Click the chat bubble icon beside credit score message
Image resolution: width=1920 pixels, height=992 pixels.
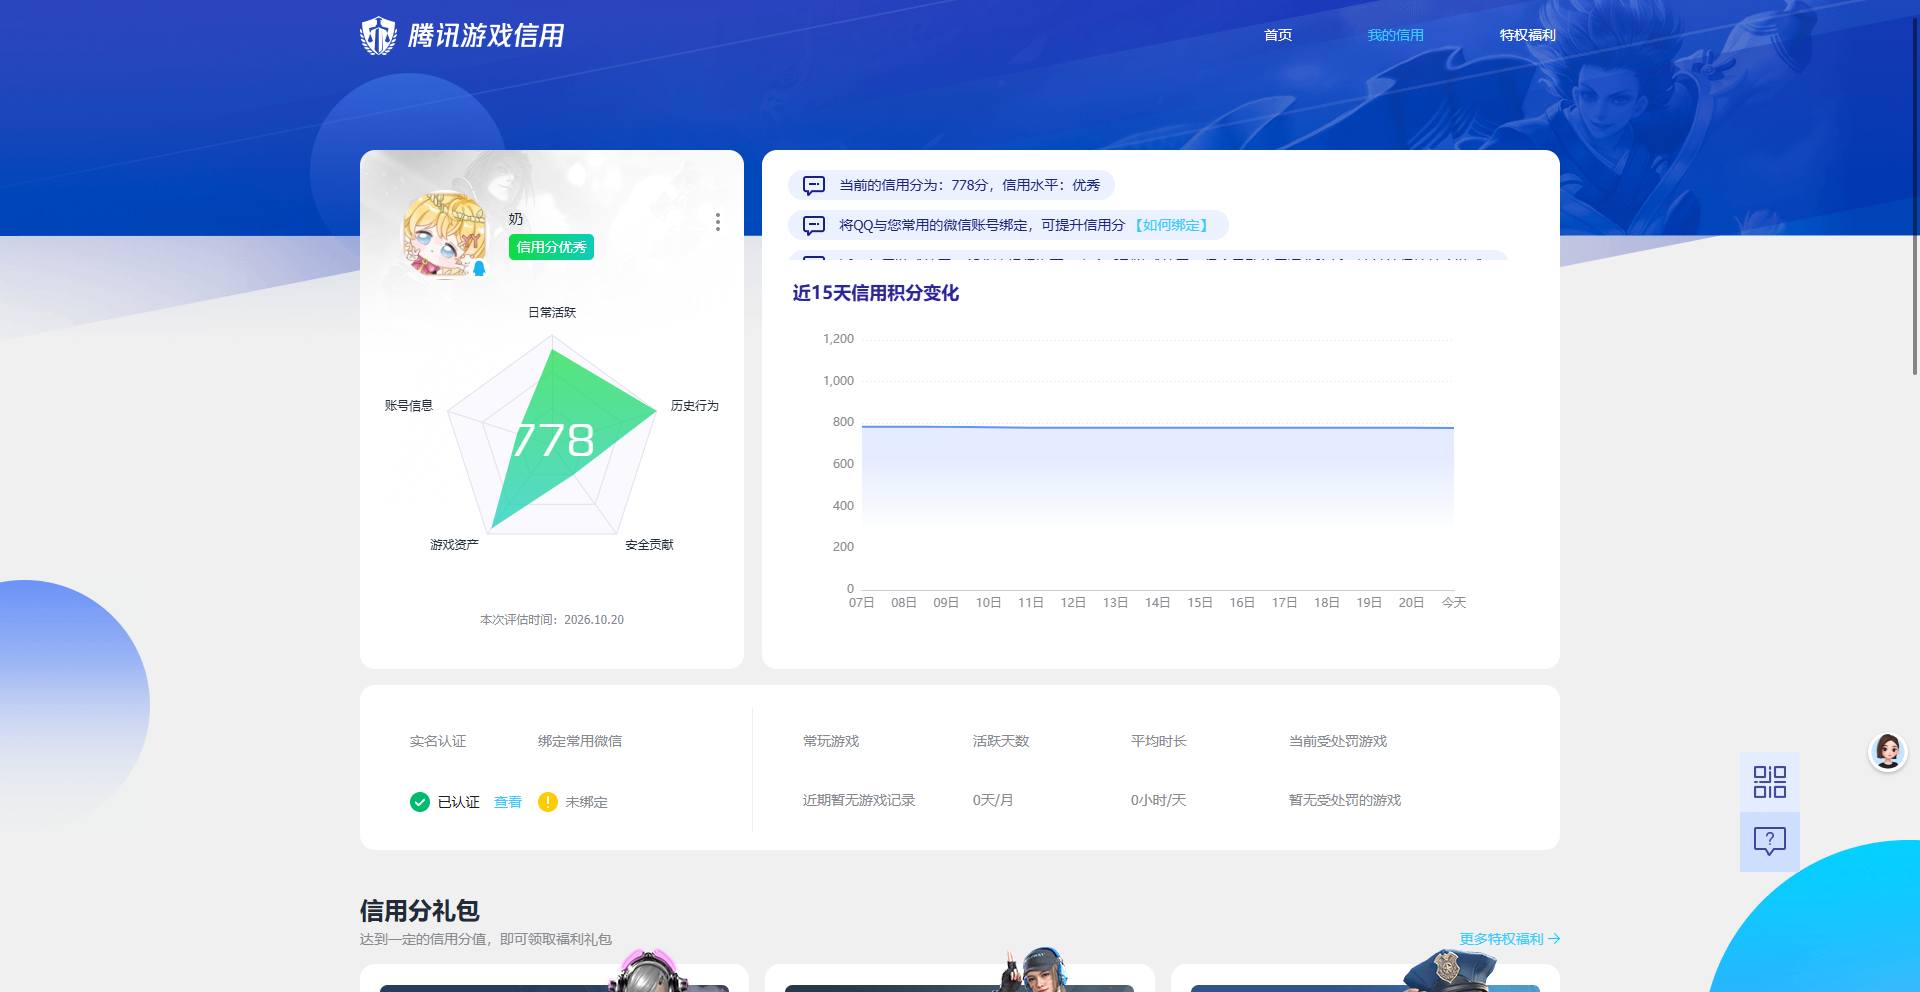(814, 185)
